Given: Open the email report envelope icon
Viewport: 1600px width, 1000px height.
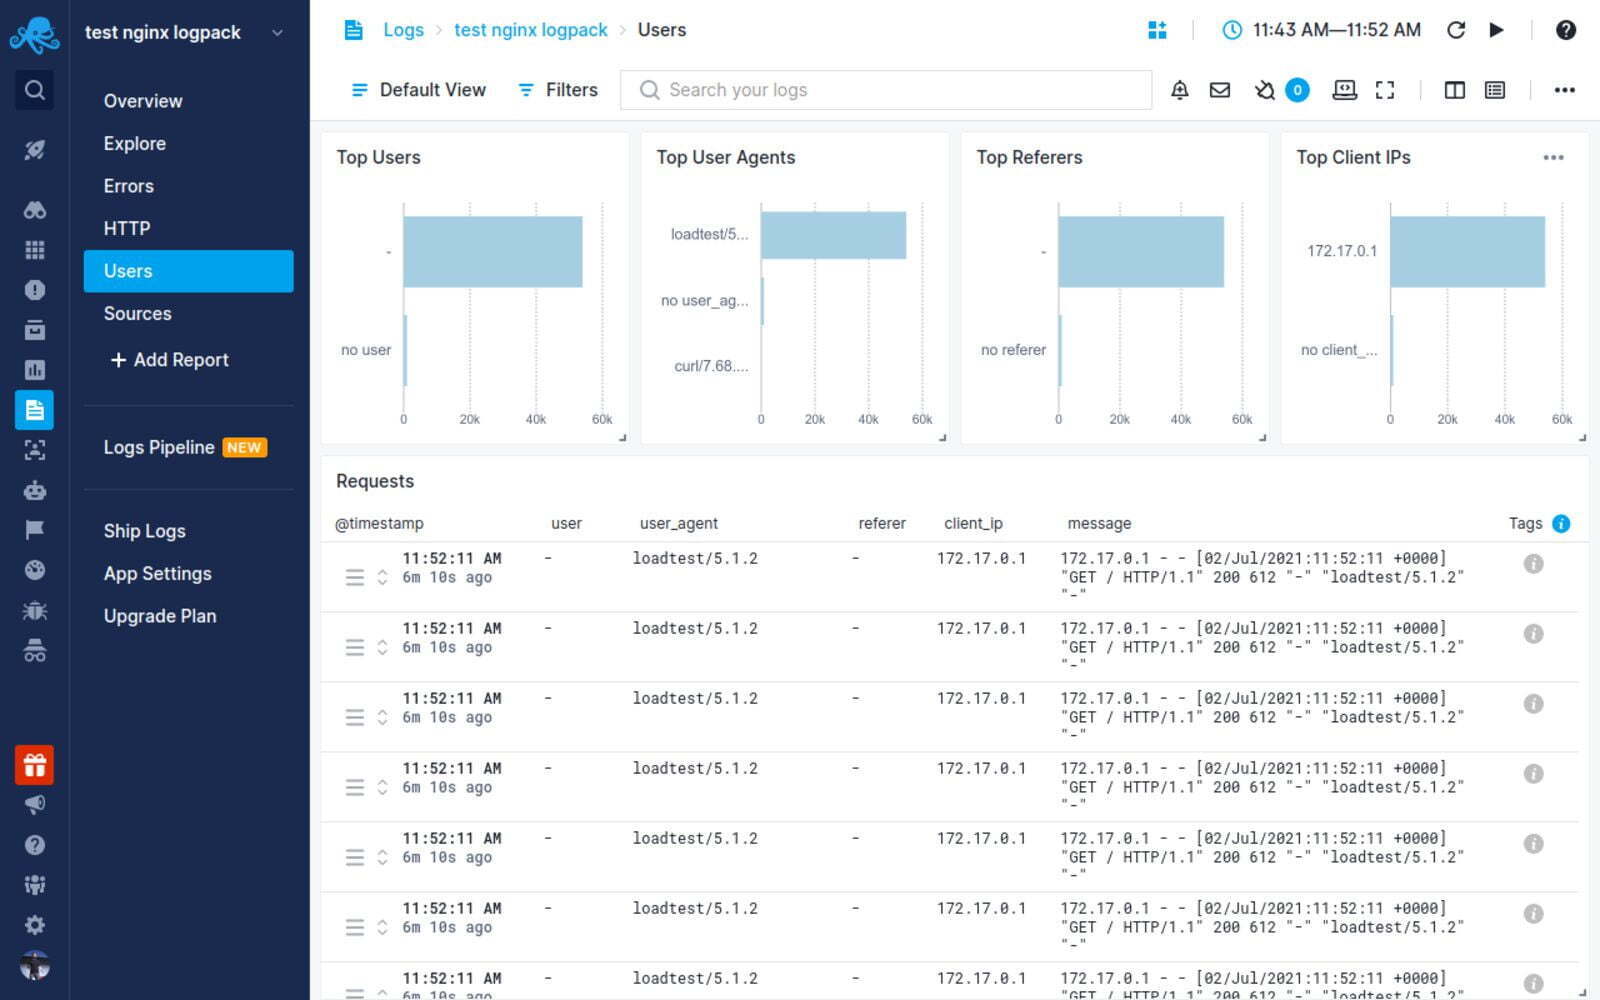Looking at the screenshot, I should coord(1220,90).
